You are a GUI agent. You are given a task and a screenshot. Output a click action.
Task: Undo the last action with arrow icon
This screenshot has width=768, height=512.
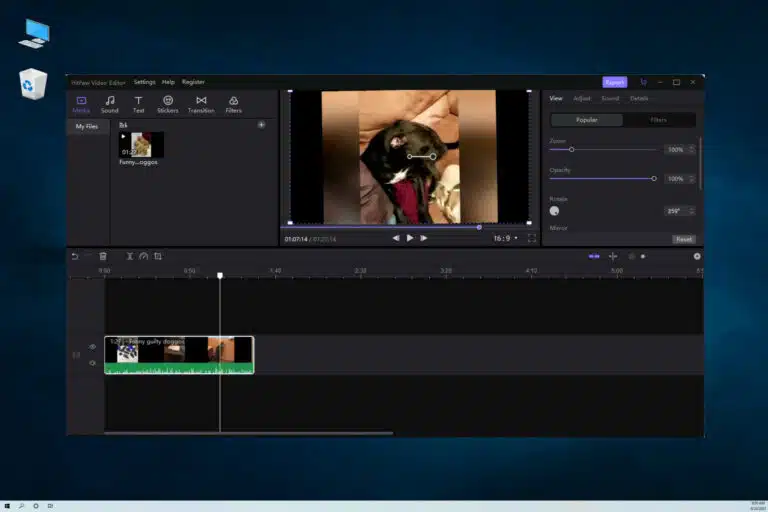tap(75, 256)
